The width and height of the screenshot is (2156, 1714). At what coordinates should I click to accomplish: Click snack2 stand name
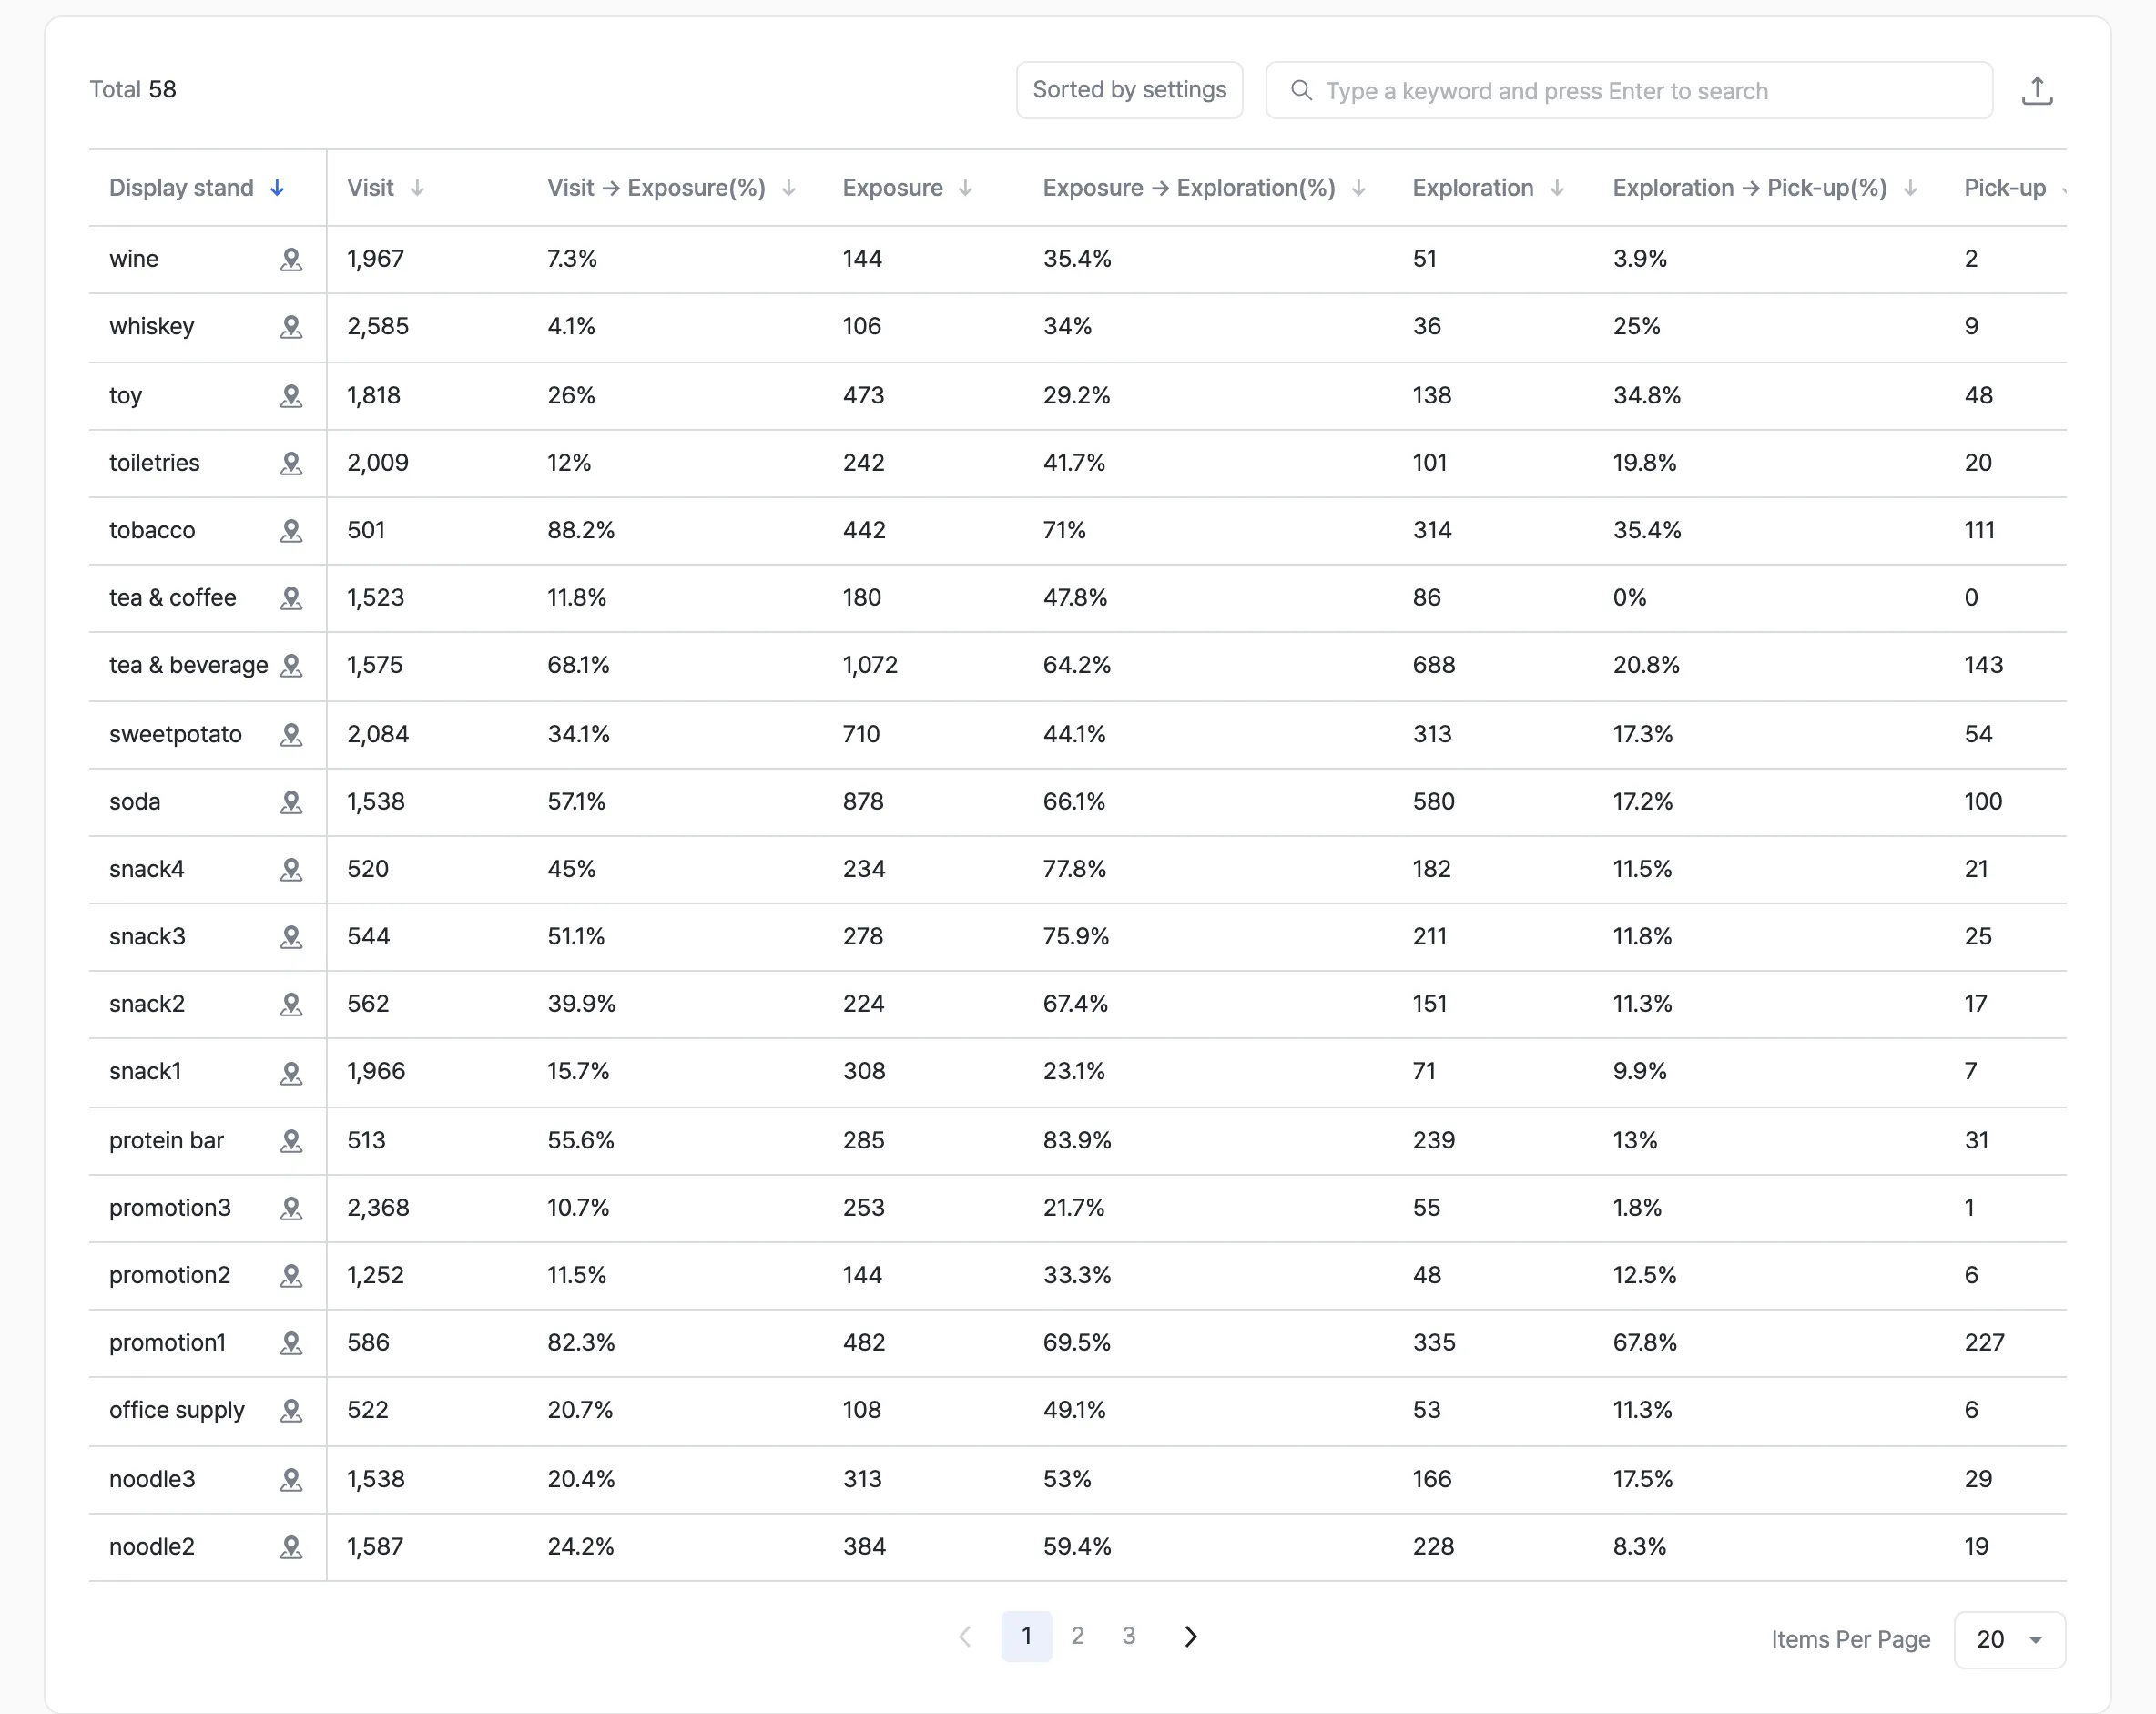pos(147,1004)
